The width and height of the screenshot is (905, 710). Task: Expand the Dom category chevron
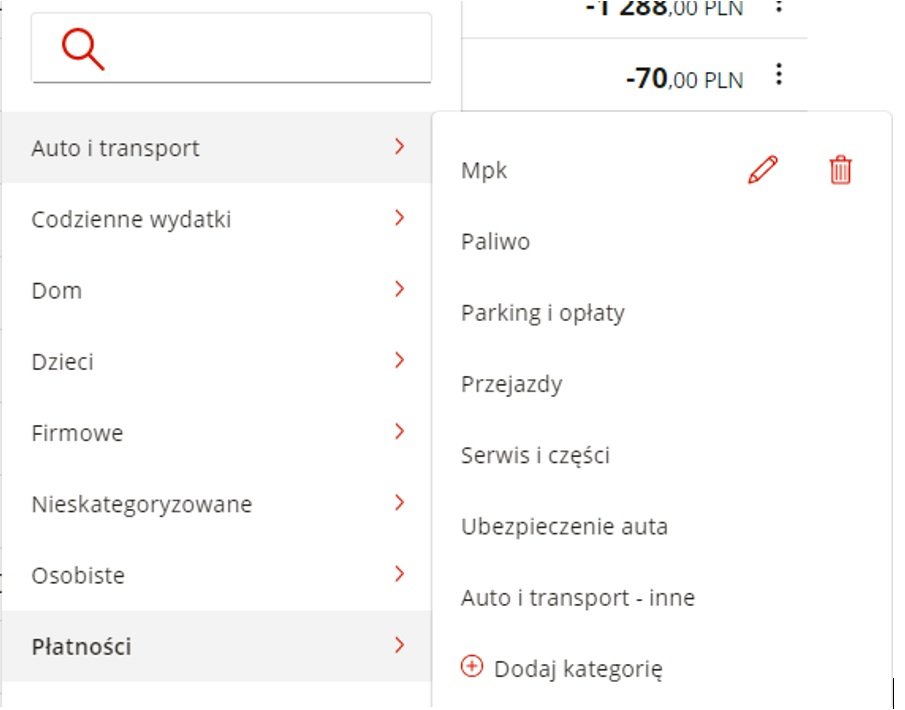pos(399,289)
